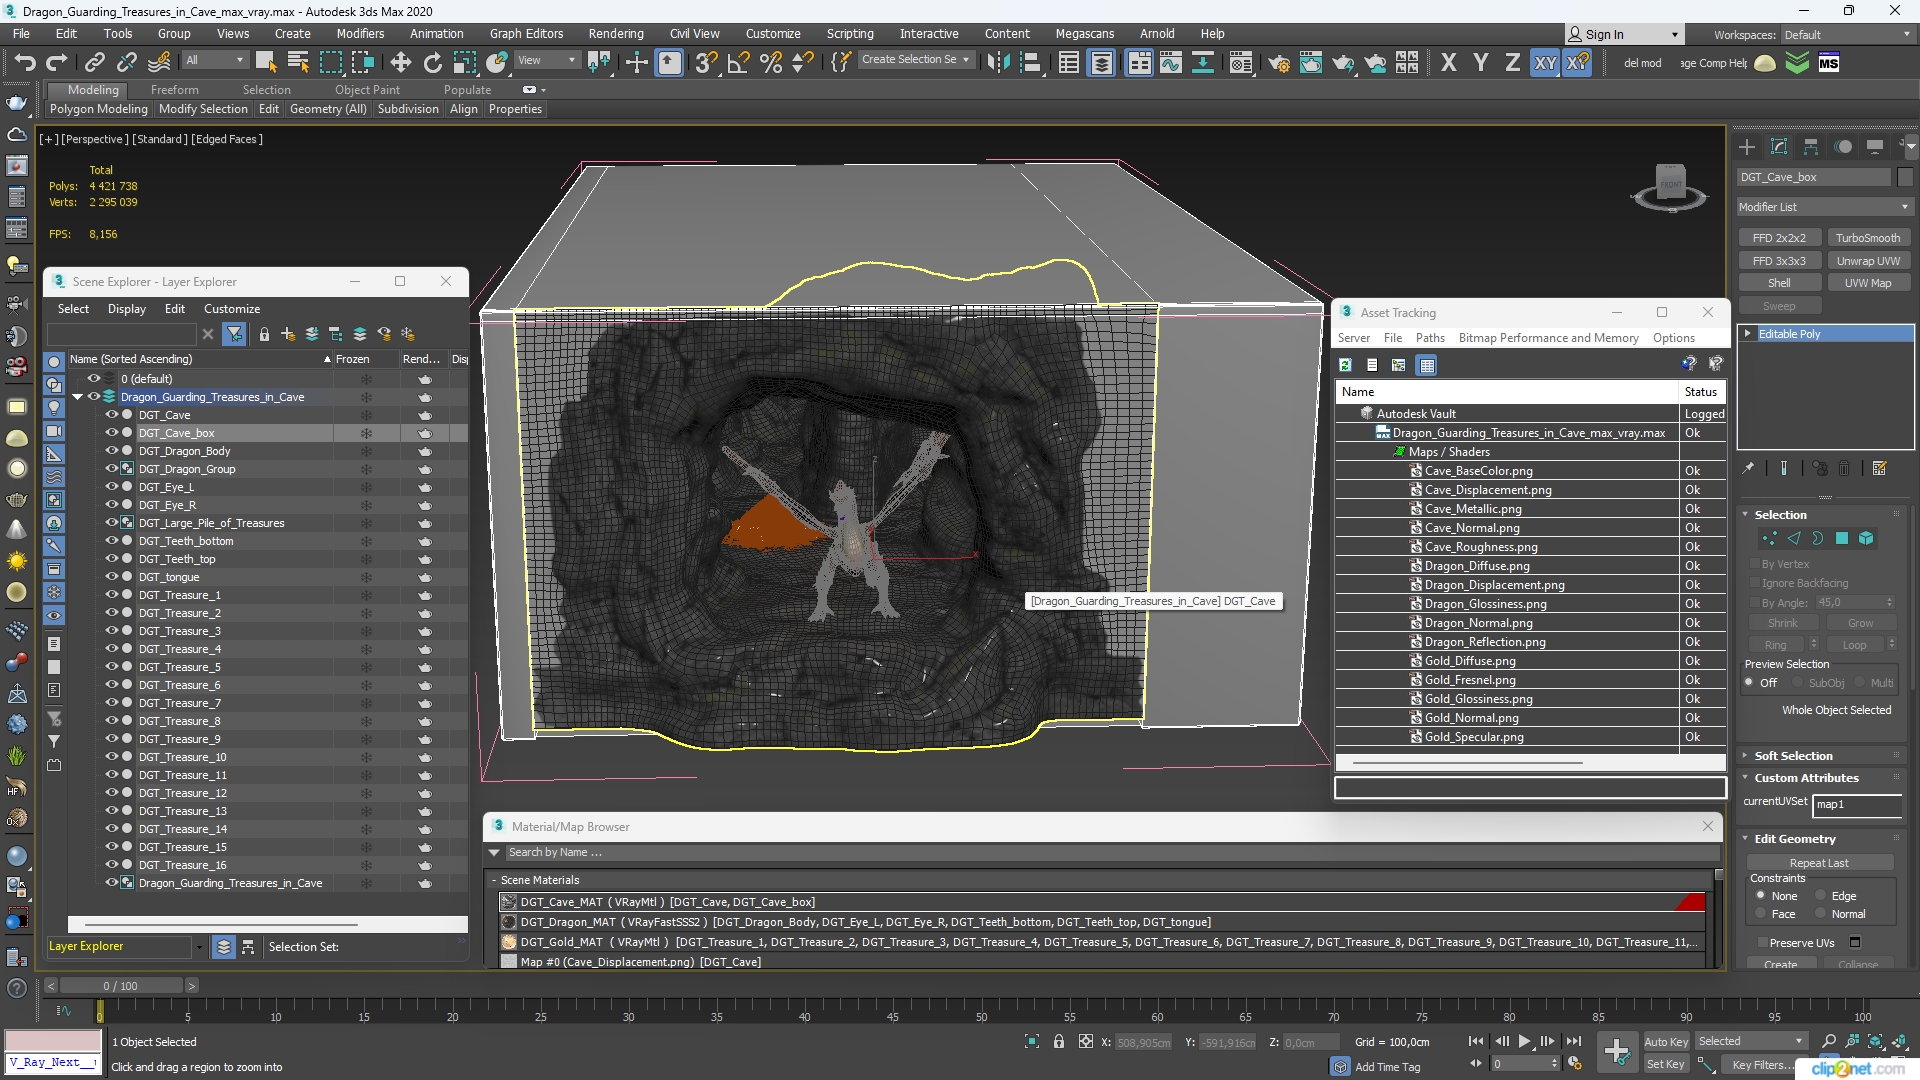
Task: Play the animation
Action: point(1524,1041)
